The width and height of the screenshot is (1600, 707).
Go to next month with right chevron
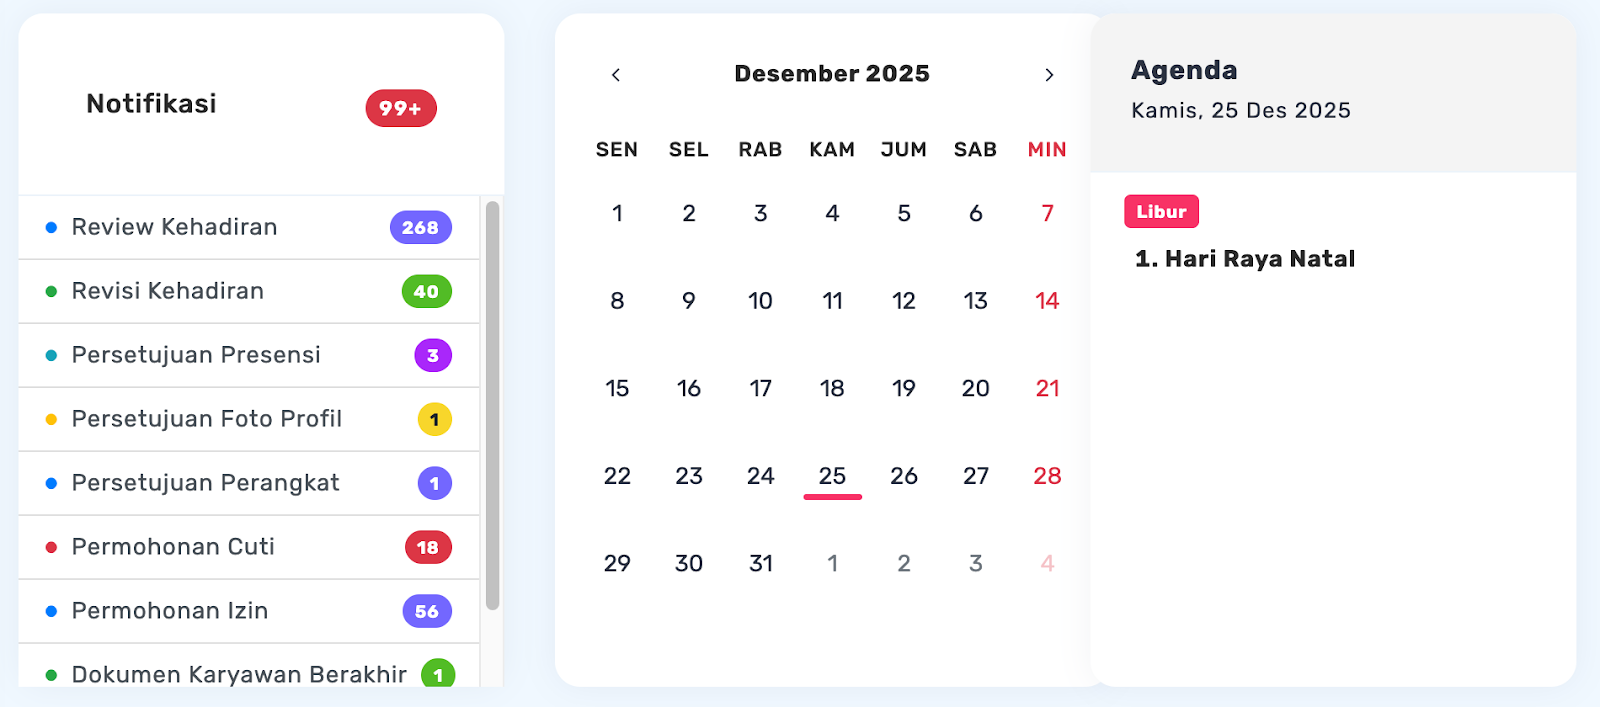1049,75
